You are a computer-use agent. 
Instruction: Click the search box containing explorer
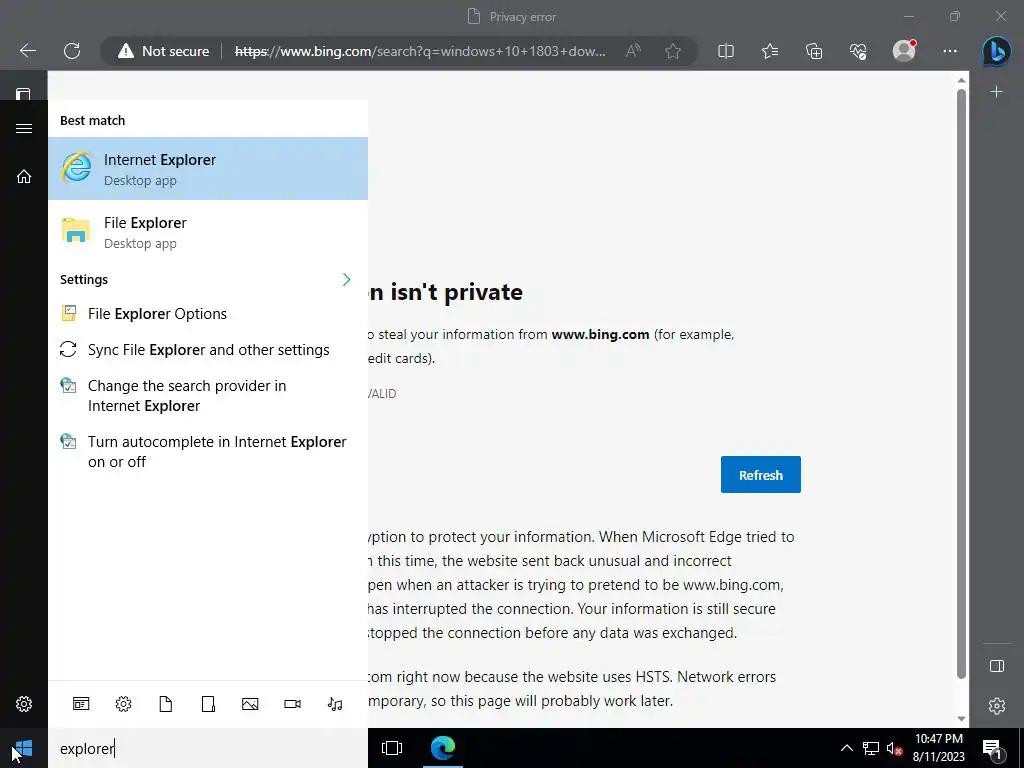pos(208,748)
